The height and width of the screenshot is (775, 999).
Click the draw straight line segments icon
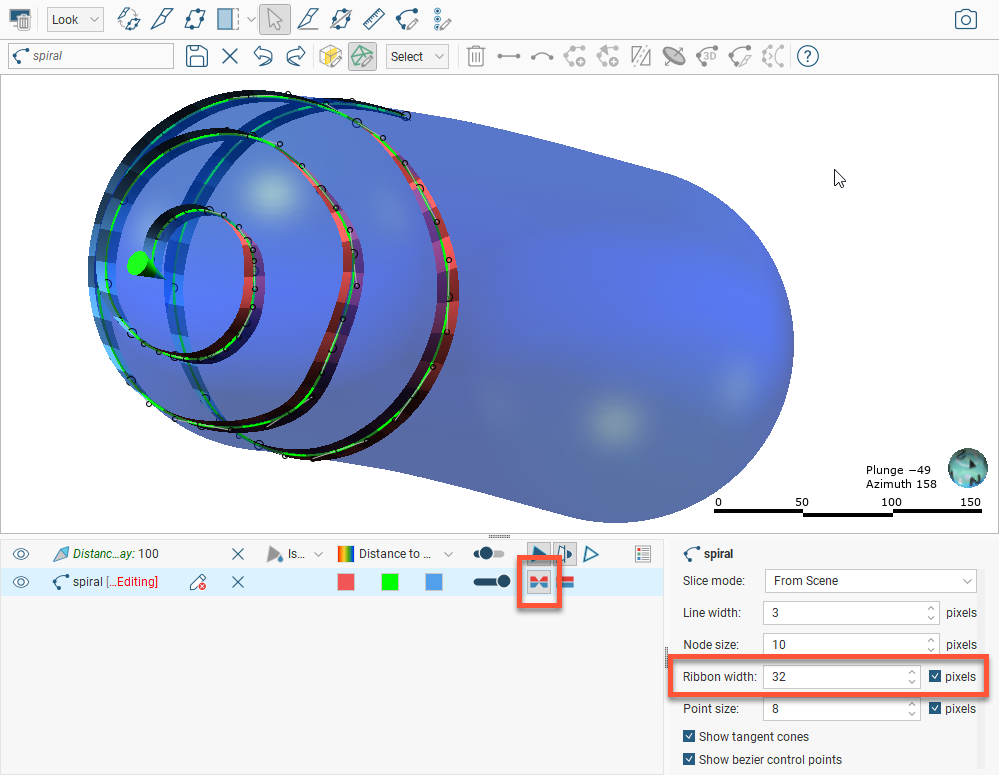coord(509,57)
